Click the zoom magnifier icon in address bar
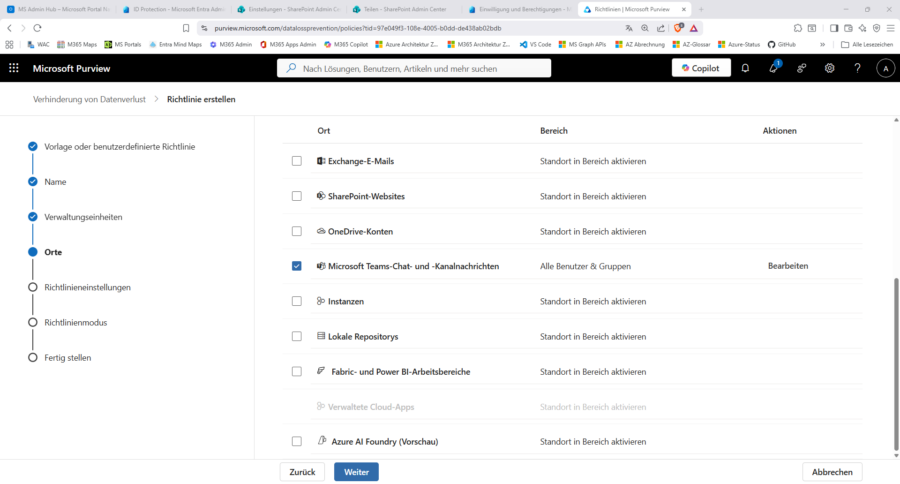The width and height of the screenshot is (900, 484). pos(645,28)
